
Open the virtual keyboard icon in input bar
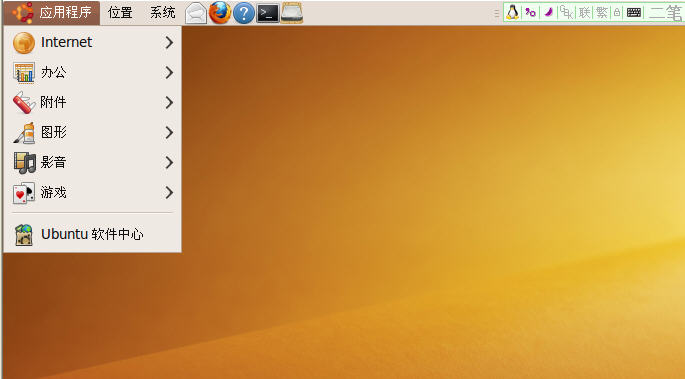(634, 13)
